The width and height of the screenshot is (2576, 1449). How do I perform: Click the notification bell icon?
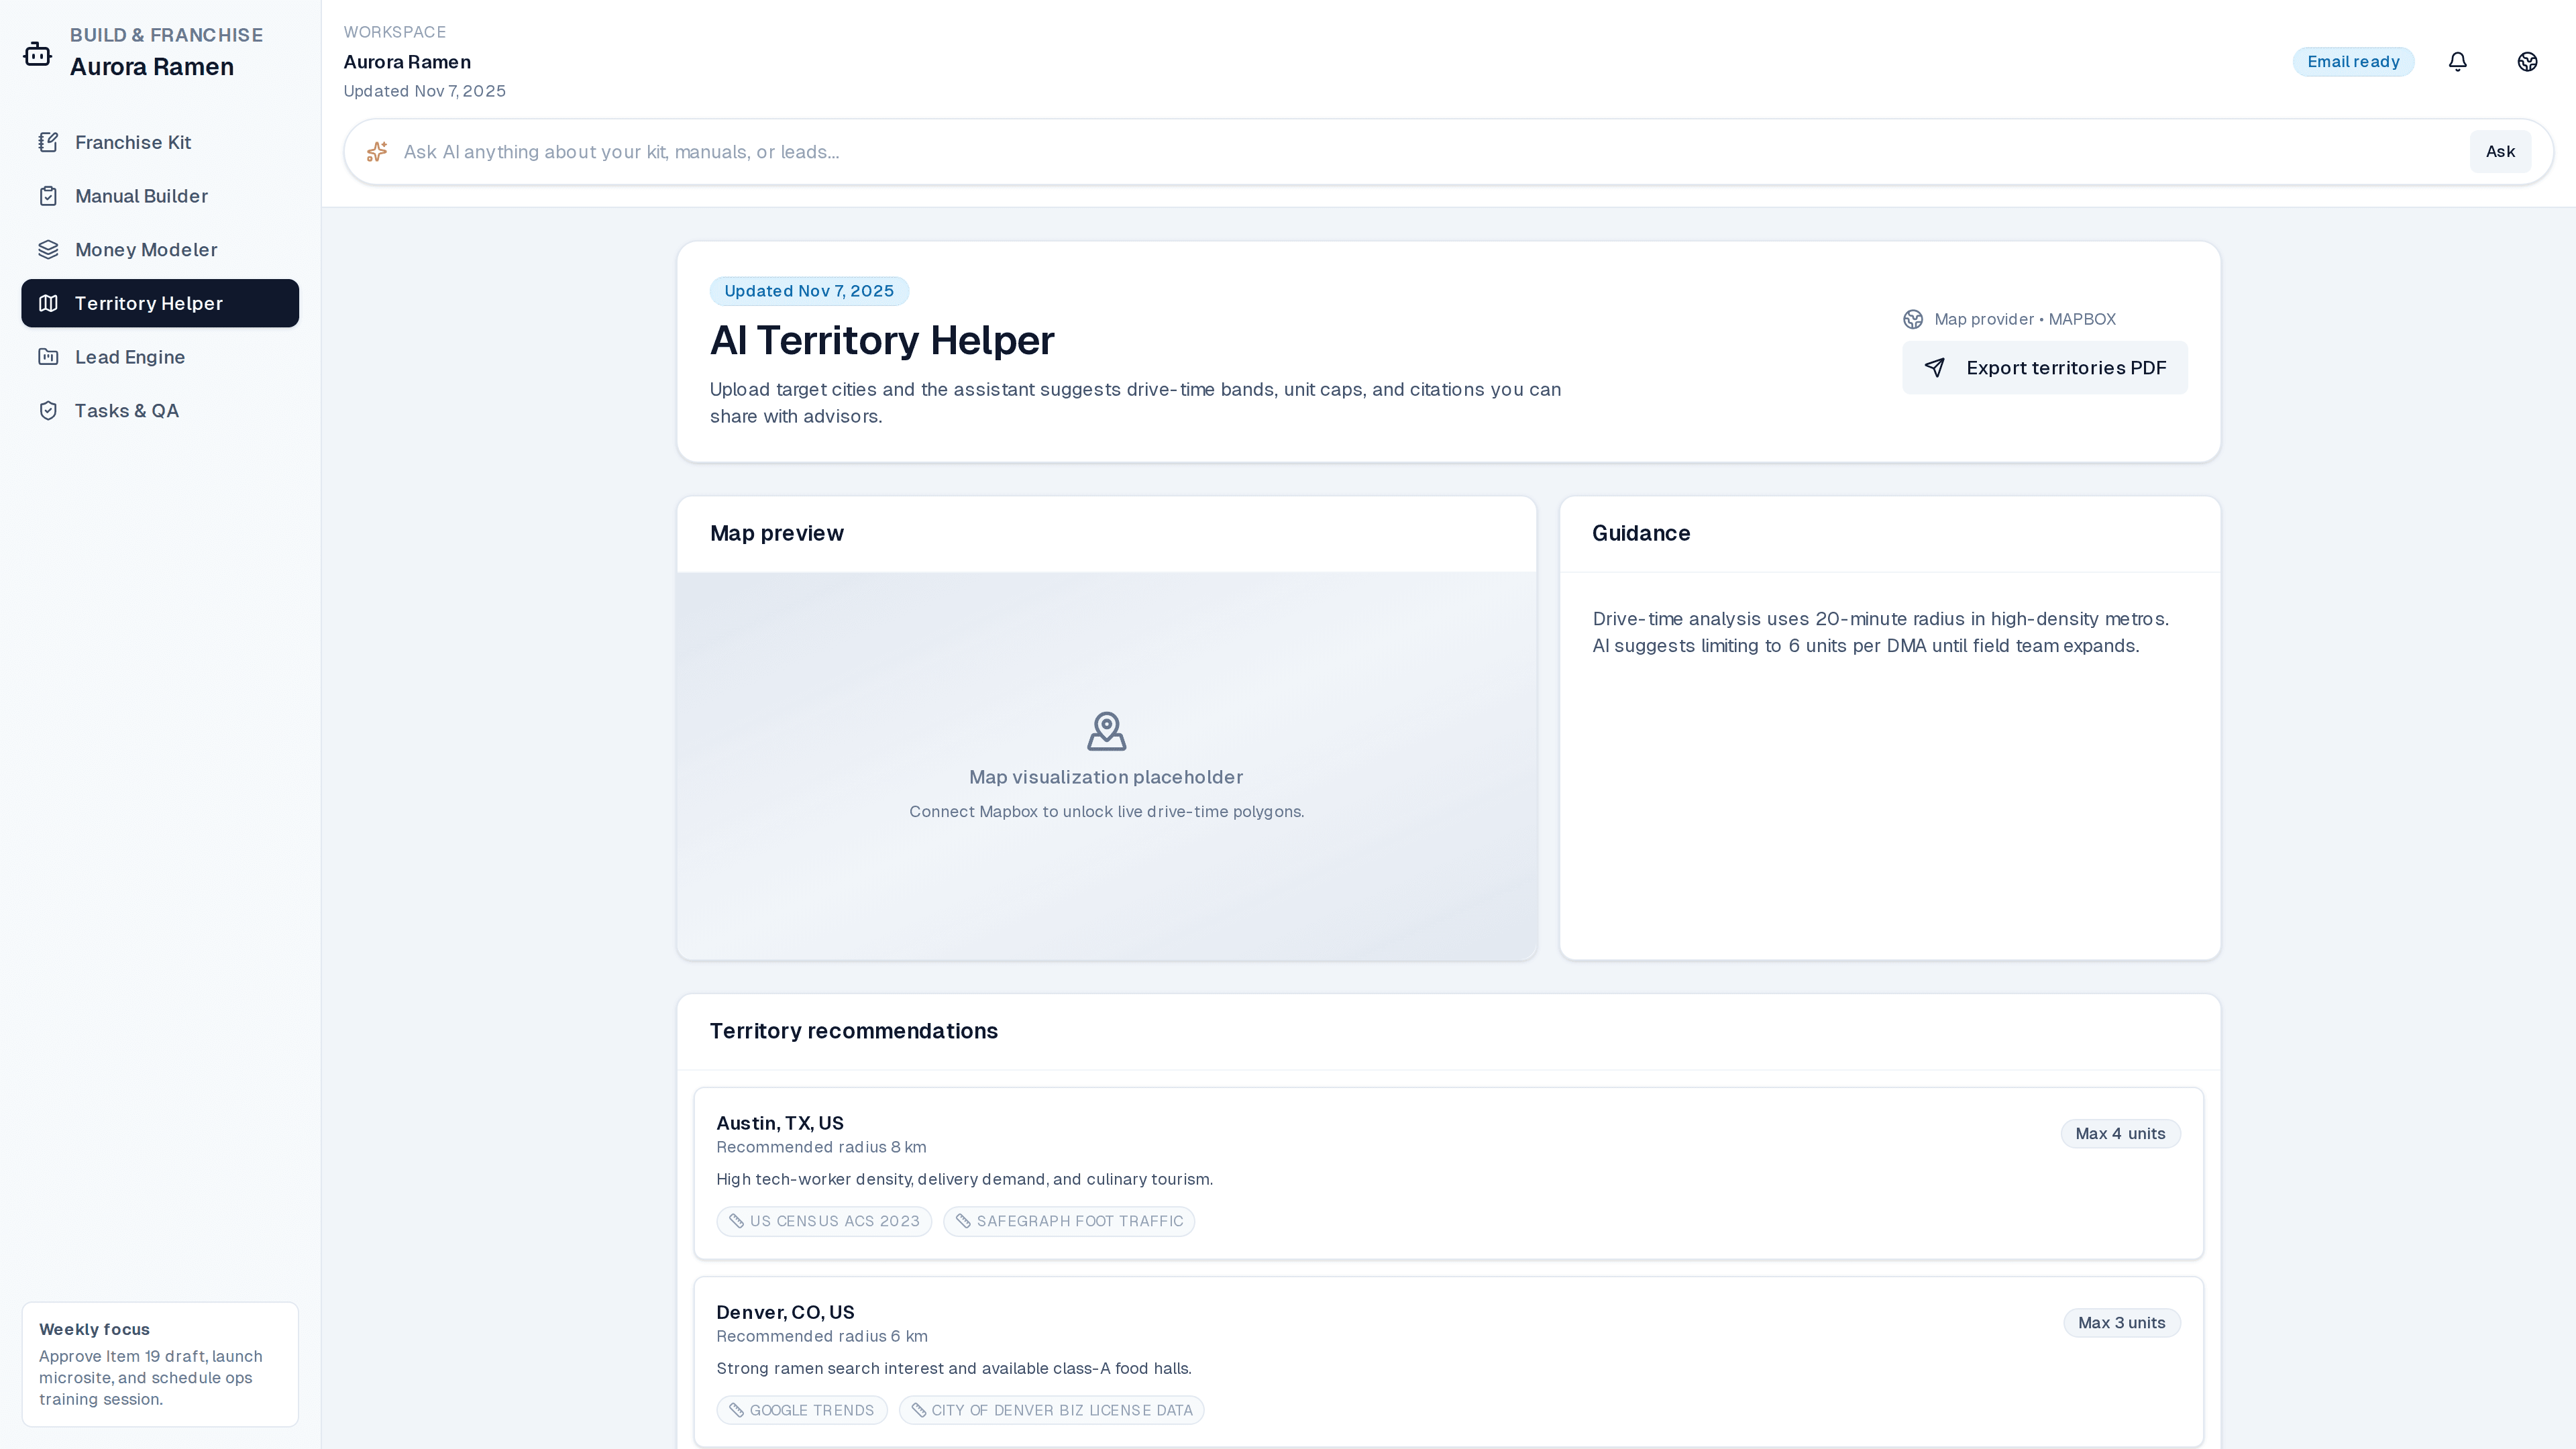pos(2457,62)
